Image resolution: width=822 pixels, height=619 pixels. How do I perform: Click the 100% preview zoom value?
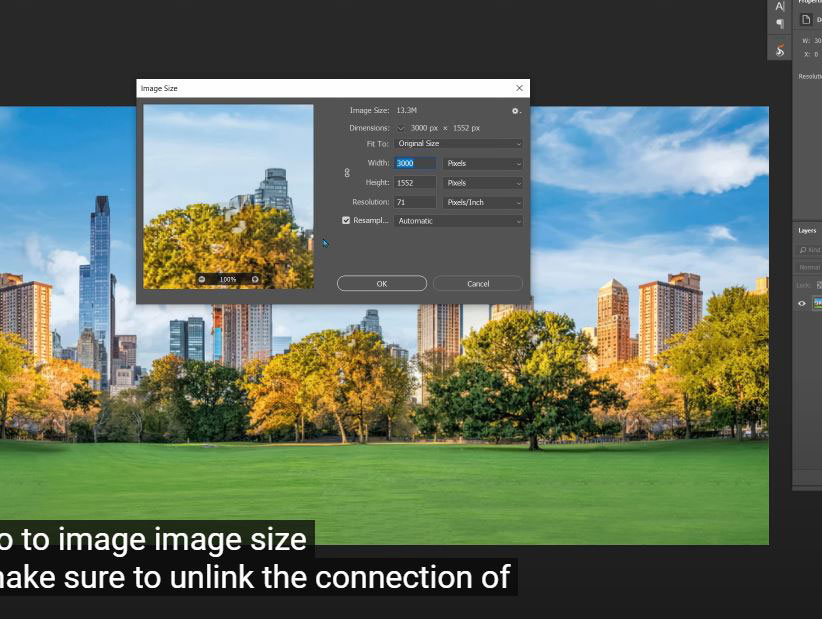point(228,279)
